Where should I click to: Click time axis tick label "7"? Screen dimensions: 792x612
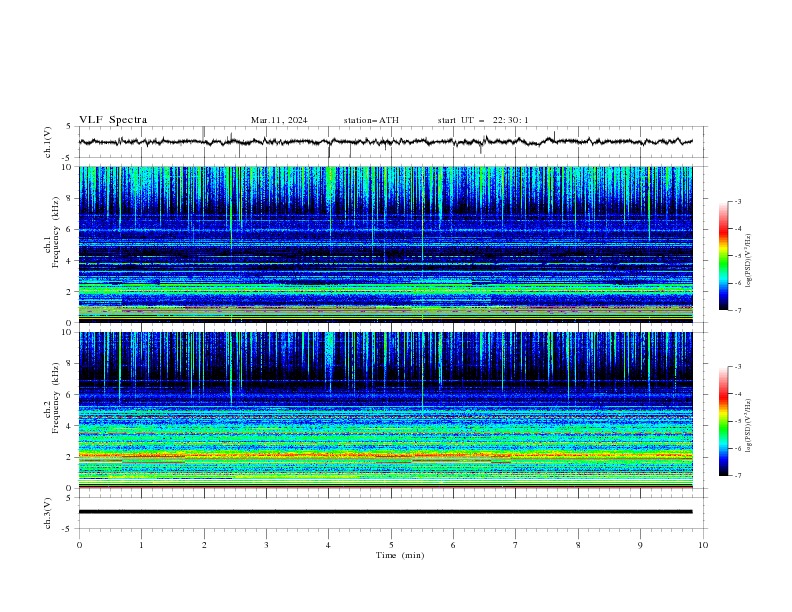516,545
